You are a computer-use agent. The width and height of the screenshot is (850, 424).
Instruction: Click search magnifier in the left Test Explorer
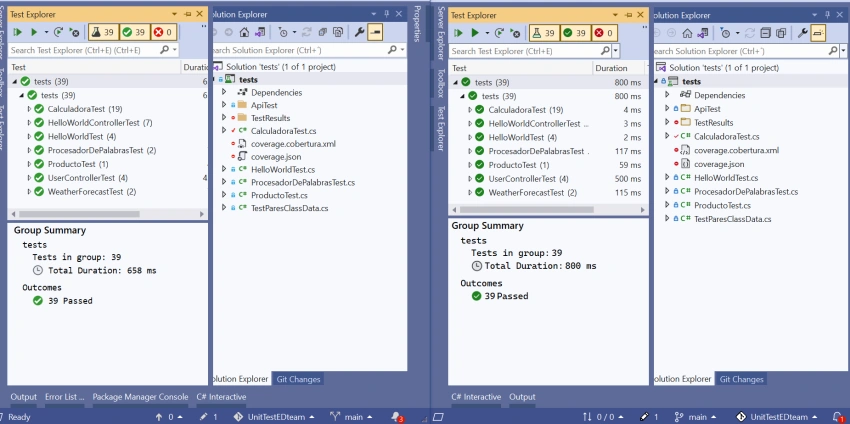click(x=164, y=50)
